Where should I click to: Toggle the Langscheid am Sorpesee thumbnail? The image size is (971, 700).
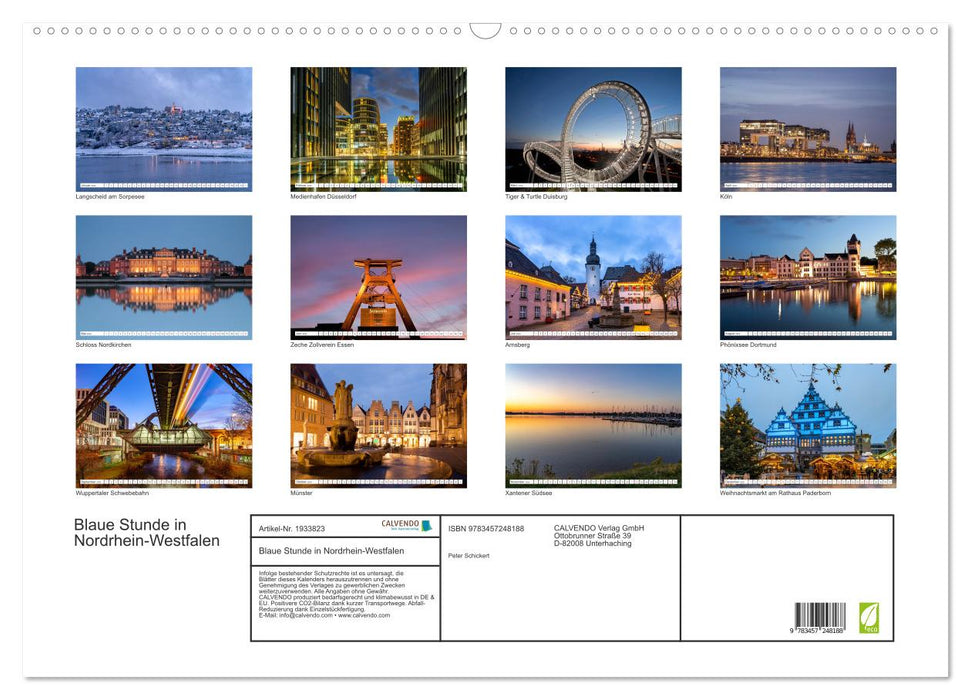(x=163, y=128)
